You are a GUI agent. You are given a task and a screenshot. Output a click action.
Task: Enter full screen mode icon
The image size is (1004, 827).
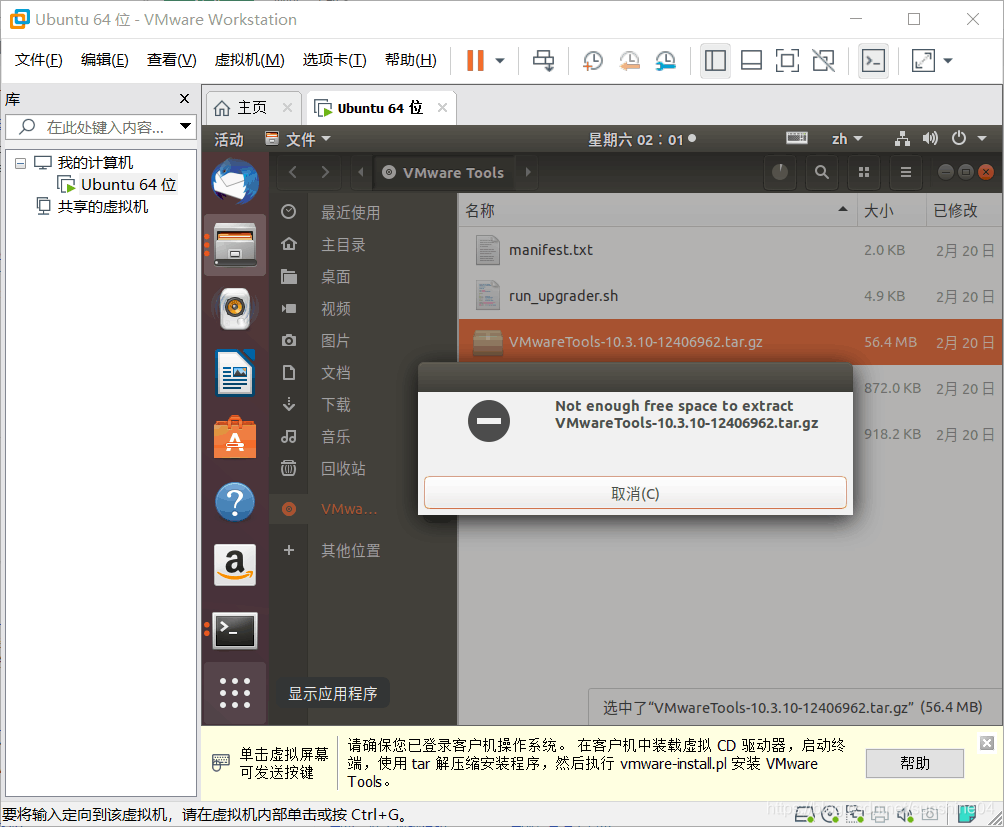787,61
